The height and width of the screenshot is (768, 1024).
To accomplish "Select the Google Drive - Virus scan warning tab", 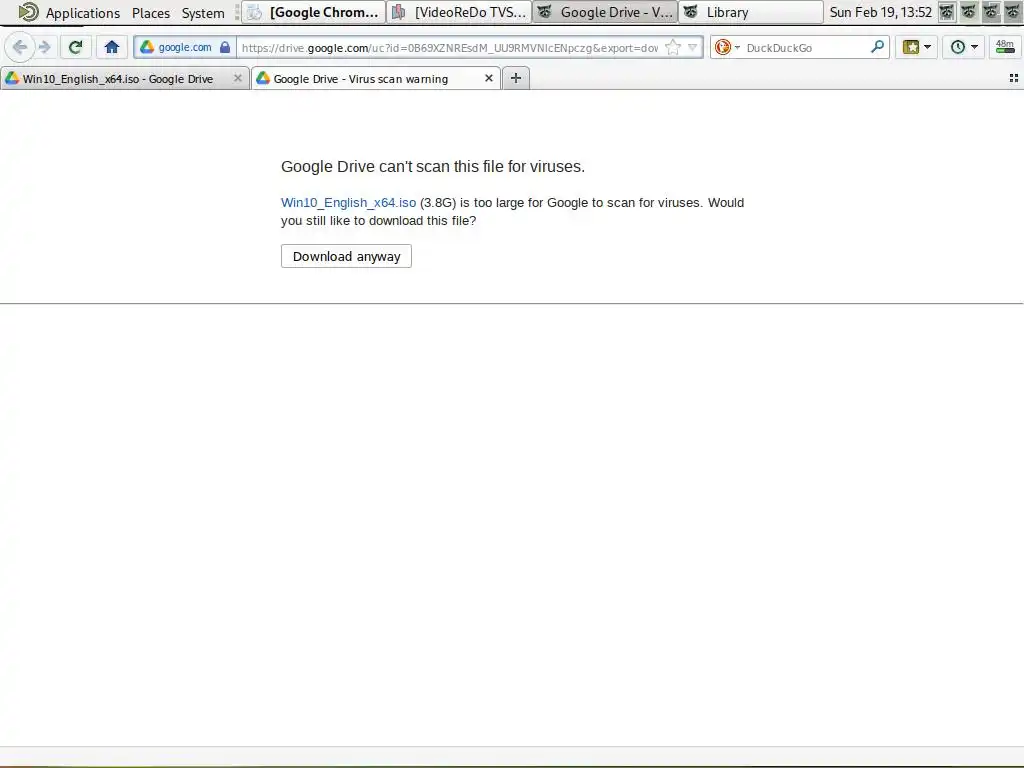I will (361, 79).
